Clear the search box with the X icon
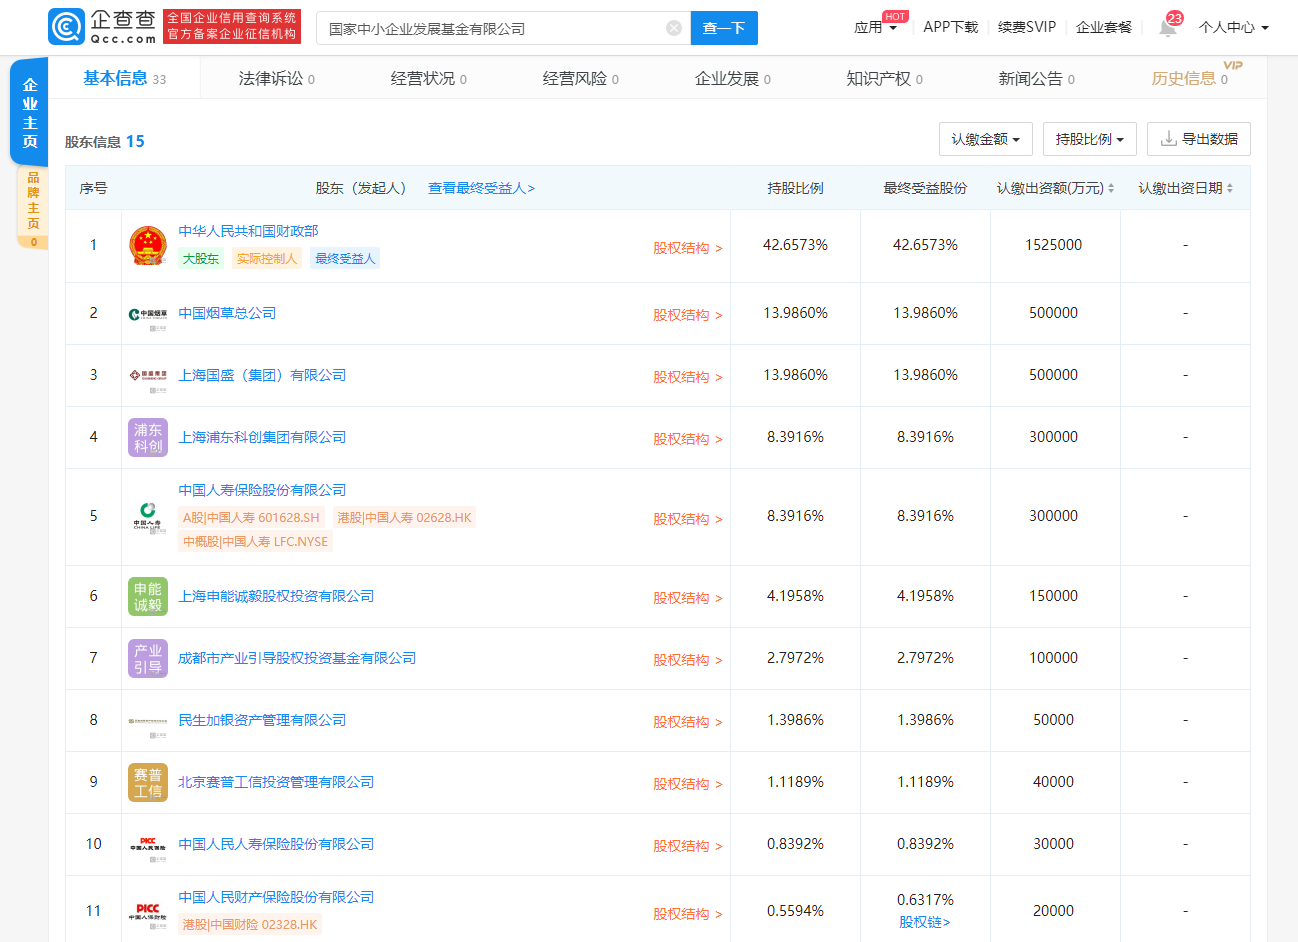 [x=674, y=28]
